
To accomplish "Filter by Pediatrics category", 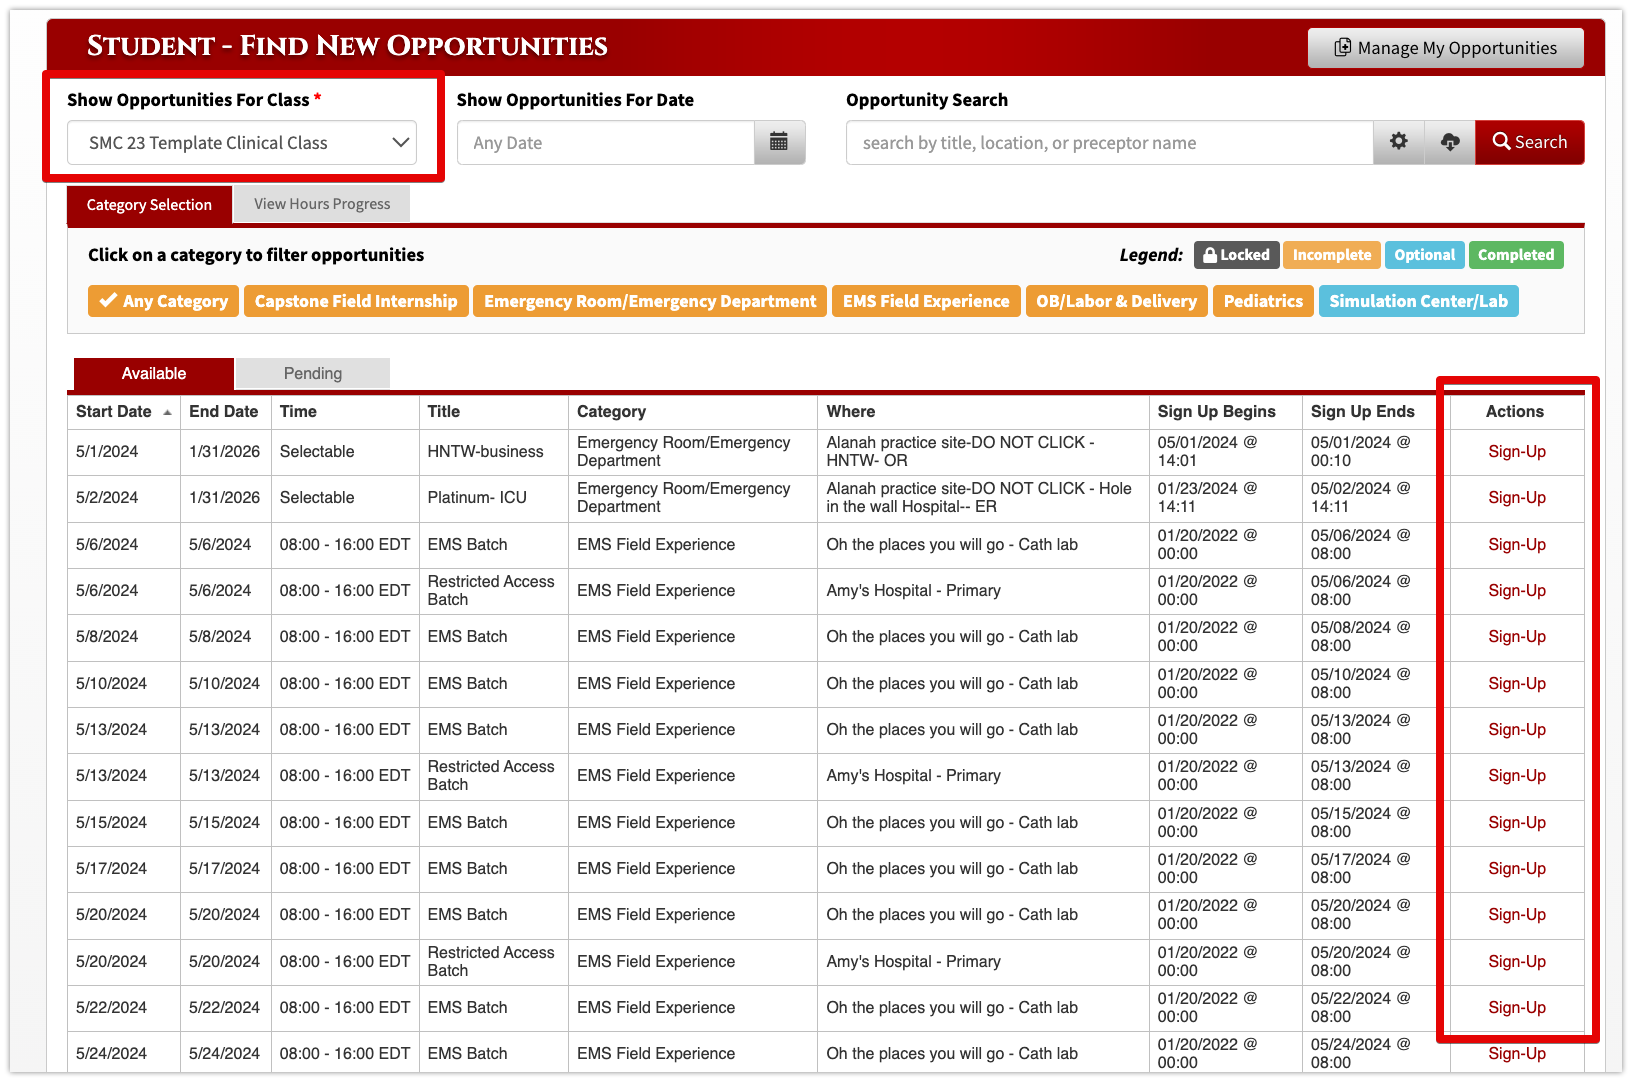I will point(1263,301).
